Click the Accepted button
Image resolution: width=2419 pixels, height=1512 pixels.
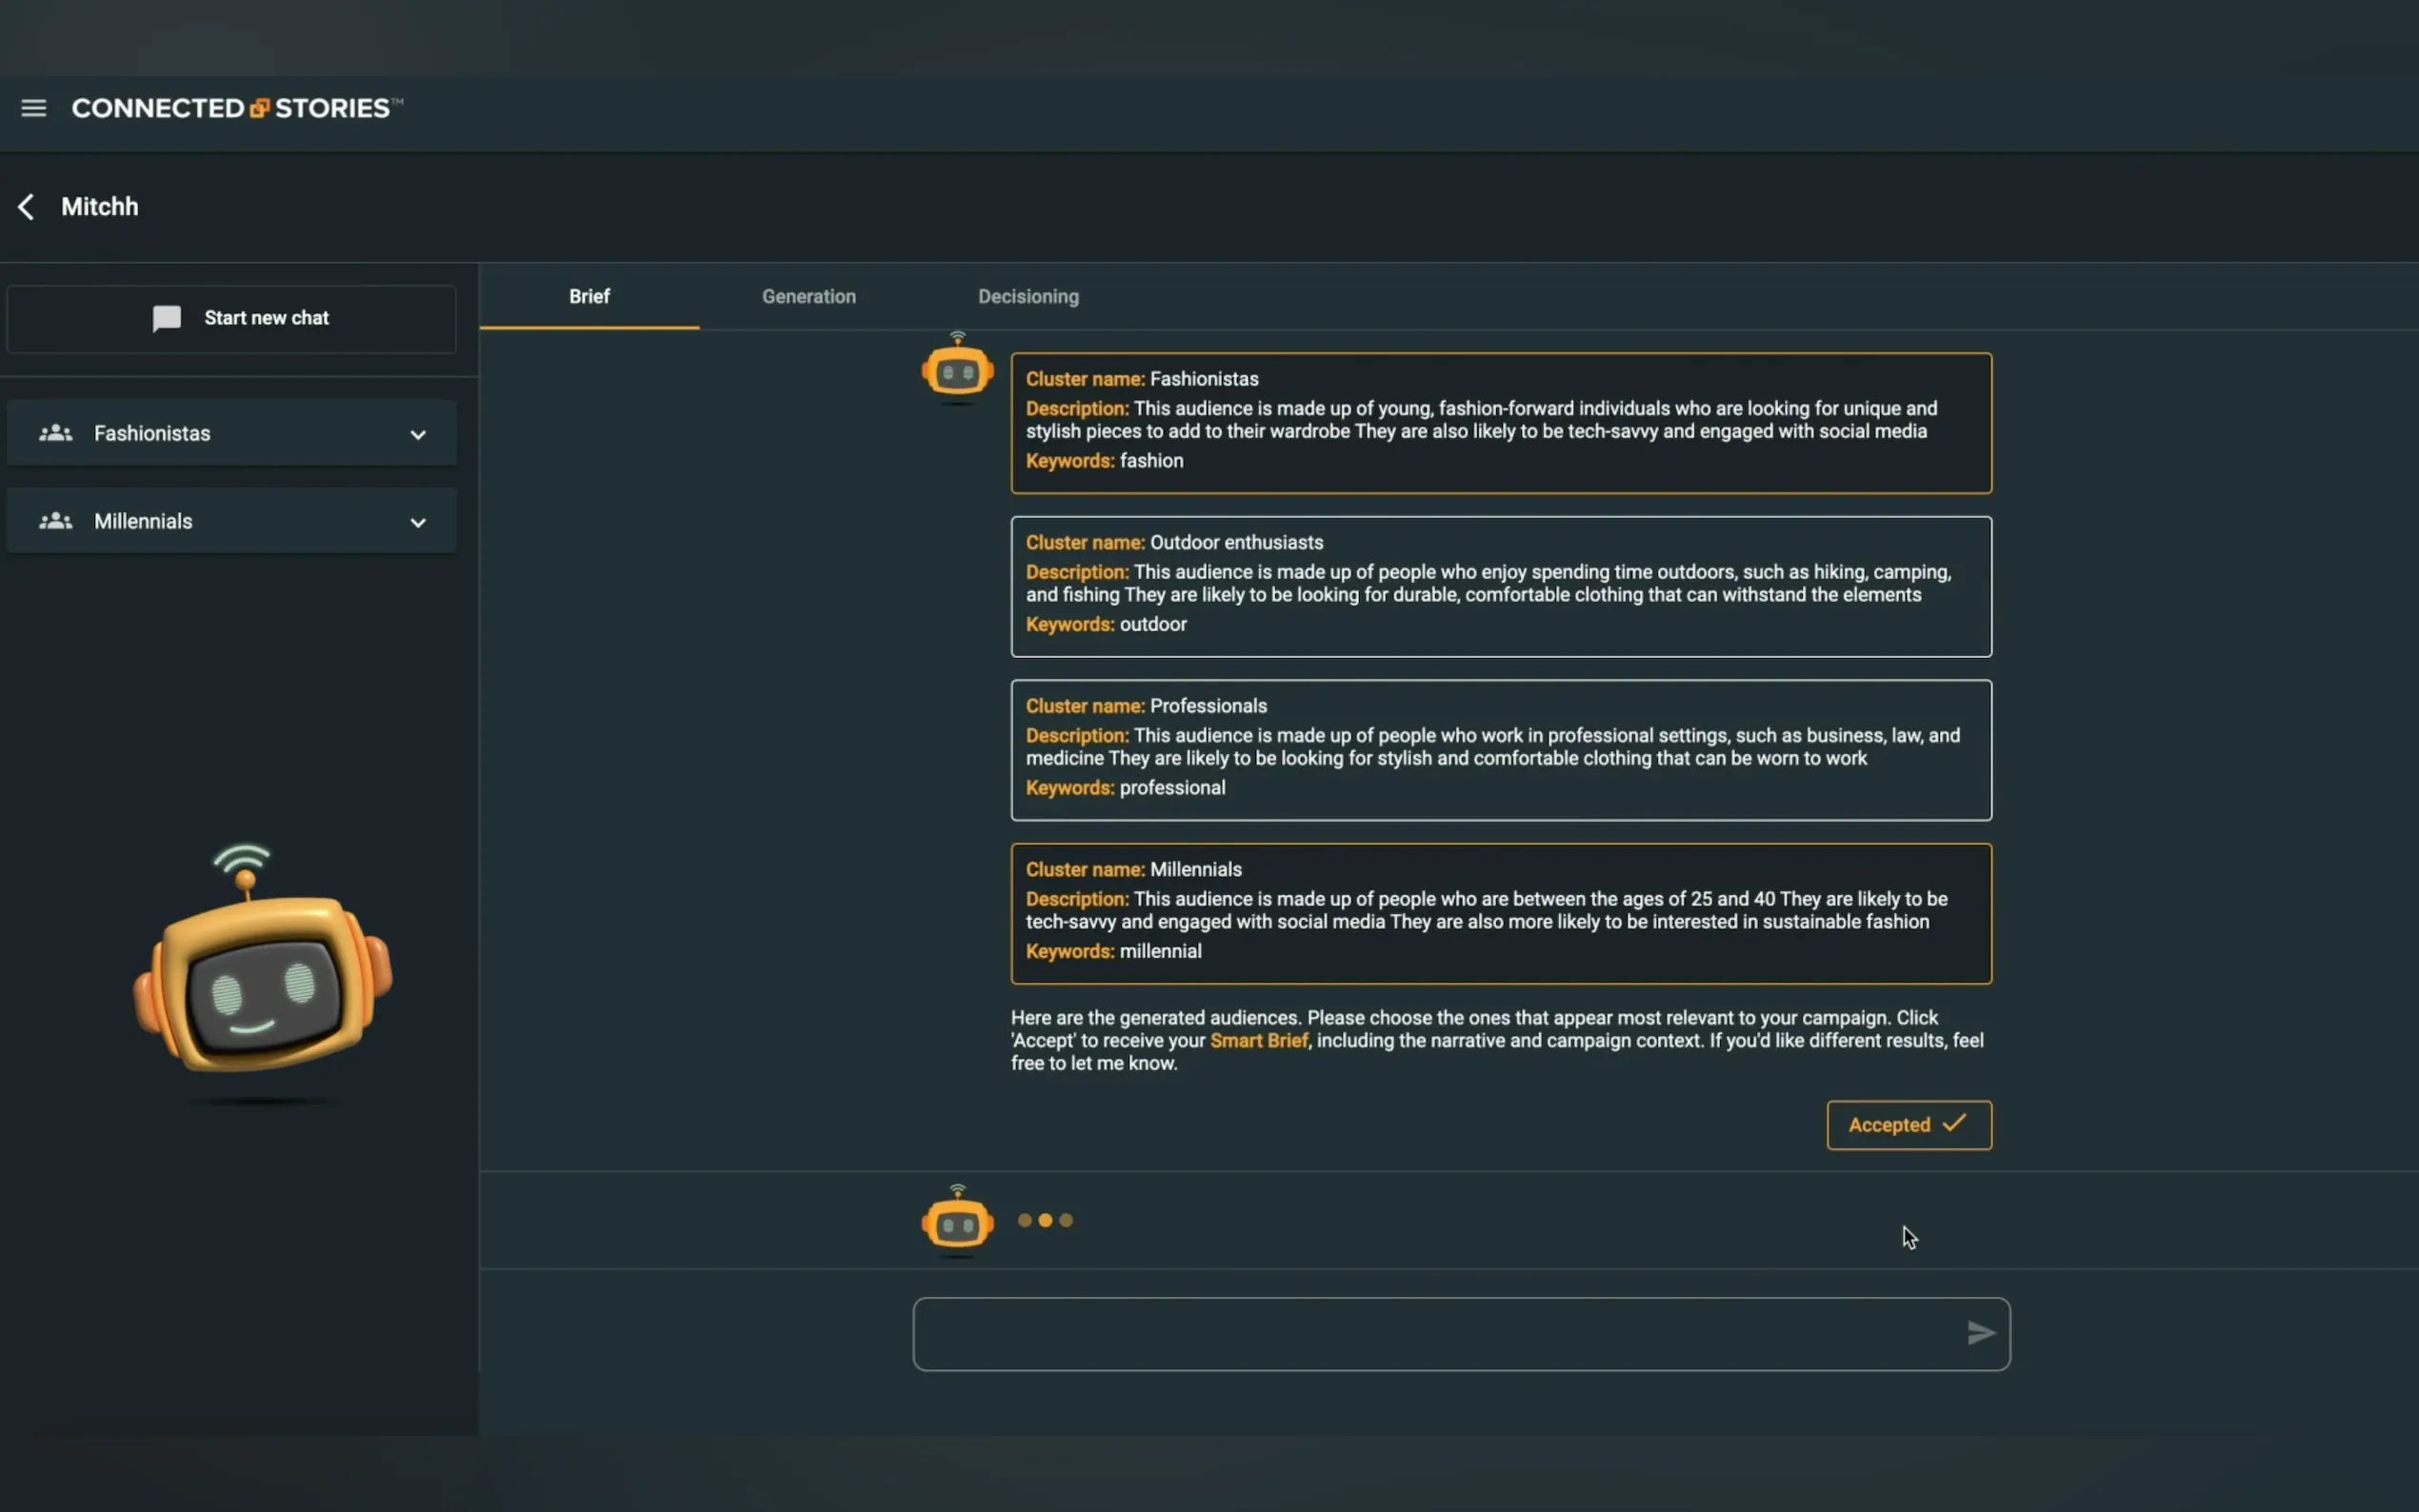tap(1907, 1125)
